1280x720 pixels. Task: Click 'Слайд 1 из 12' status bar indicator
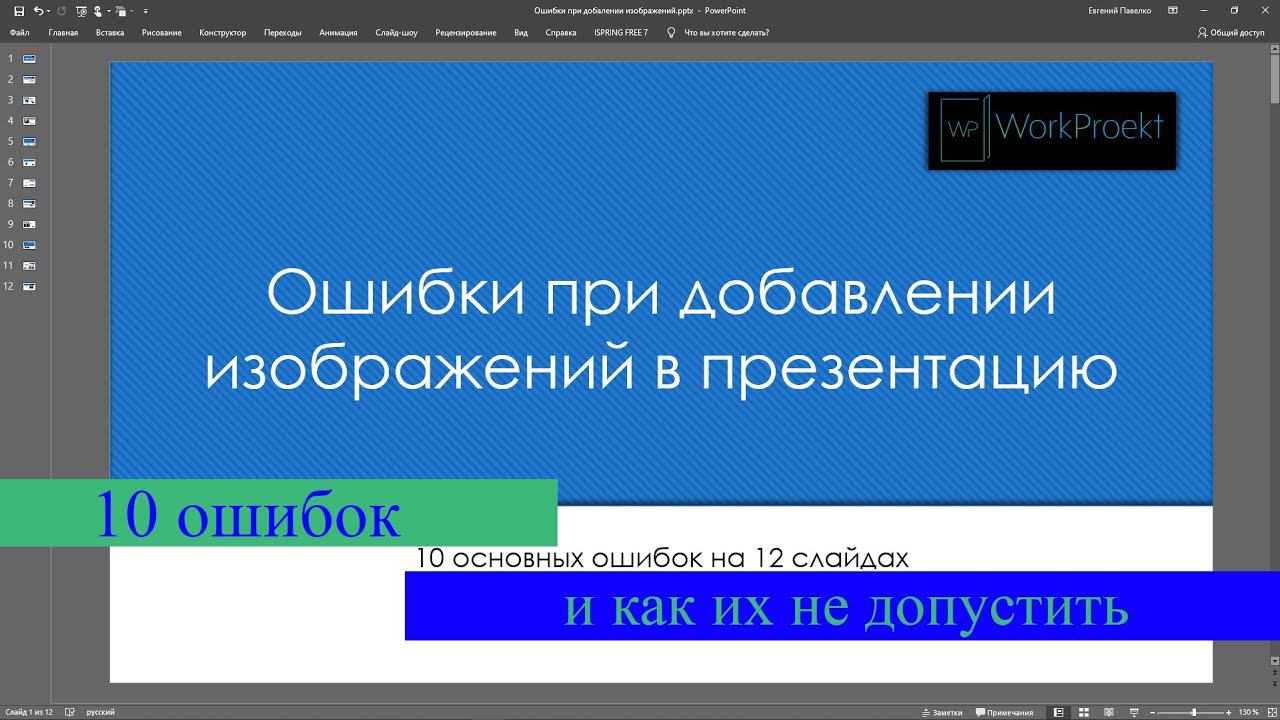[x=28, y=712]
